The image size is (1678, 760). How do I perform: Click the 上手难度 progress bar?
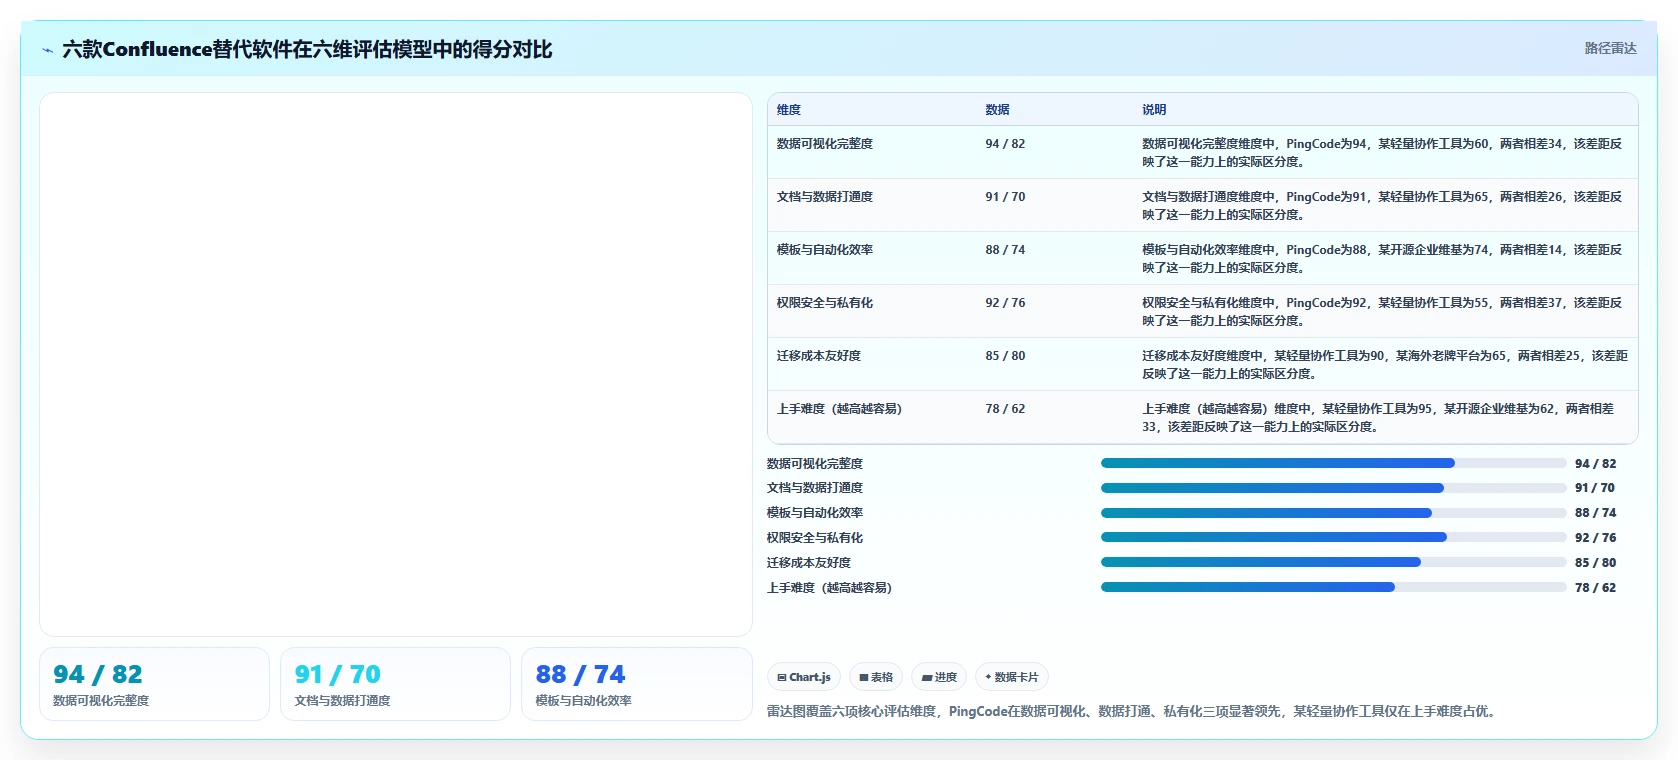1333,587
